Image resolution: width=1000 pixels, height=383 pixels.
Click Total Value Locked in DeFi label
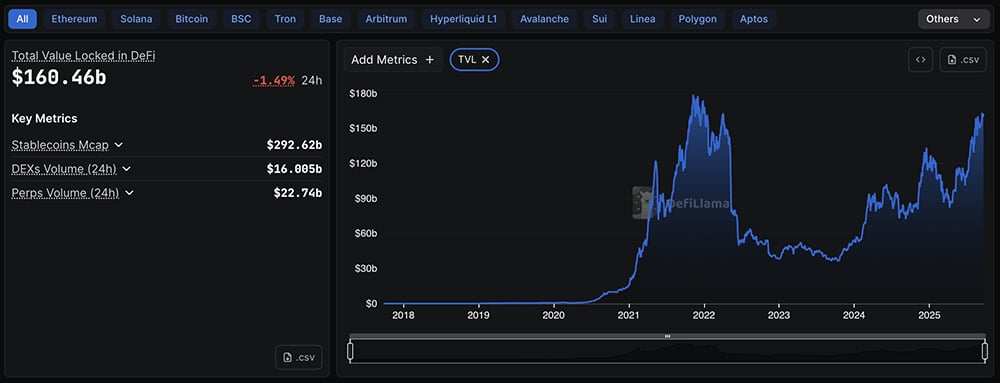[x=84, y=55]
